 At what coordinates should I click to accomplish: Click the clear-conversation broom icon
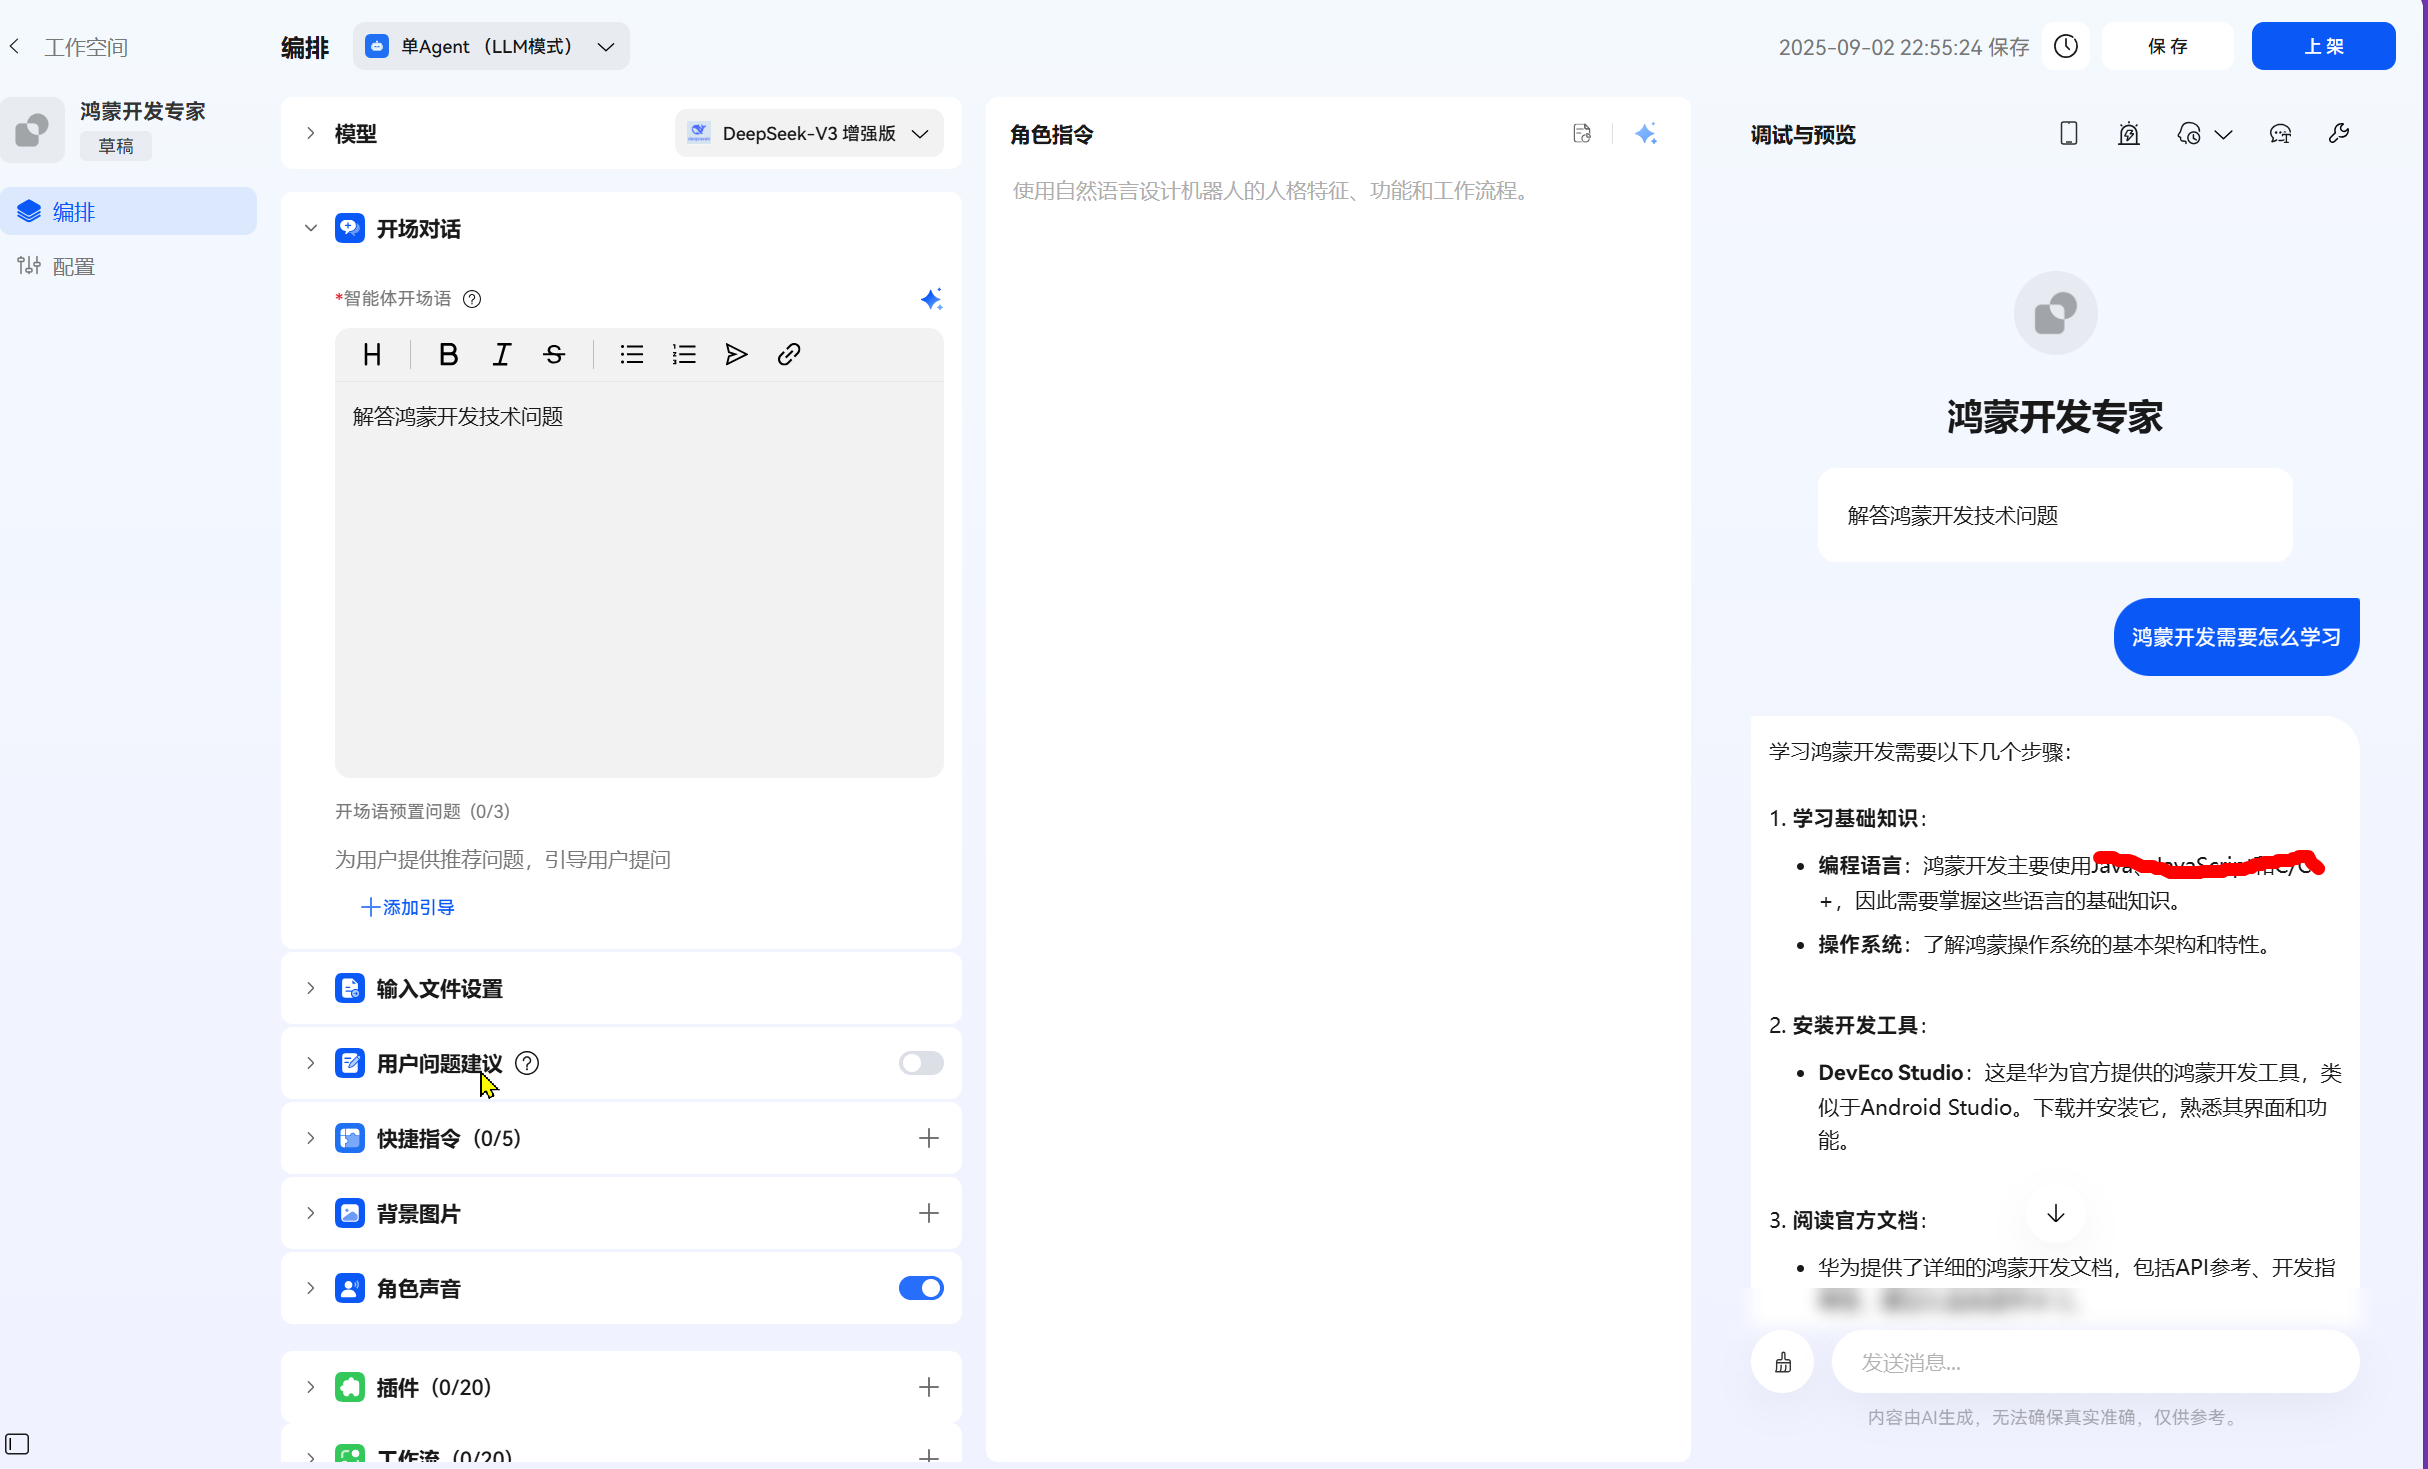(x=1783, y=1362)
